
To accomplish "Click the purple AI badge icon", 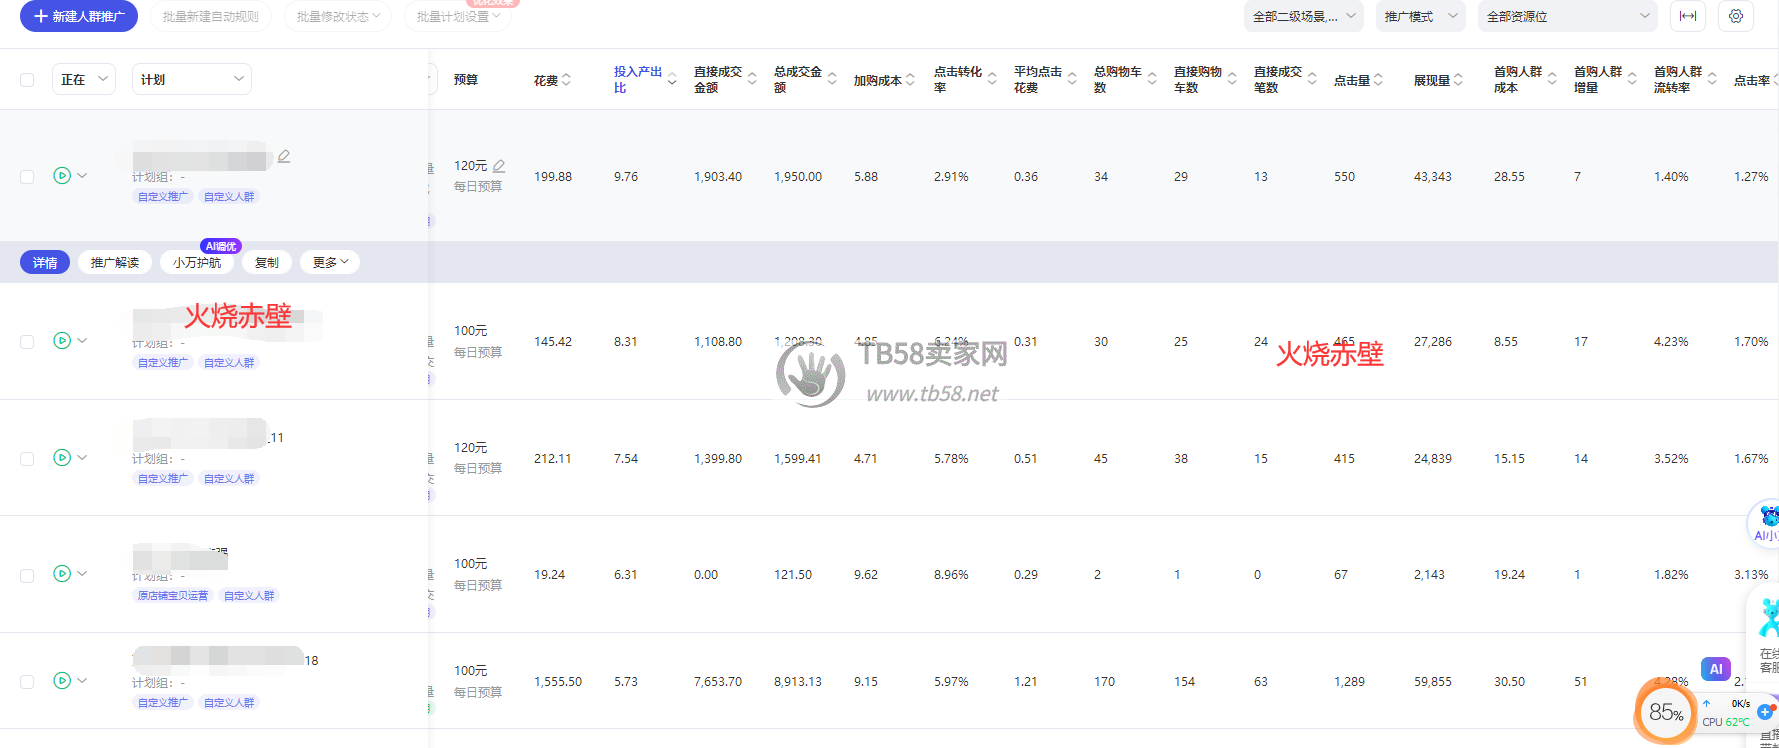I will coord(1715,669).
